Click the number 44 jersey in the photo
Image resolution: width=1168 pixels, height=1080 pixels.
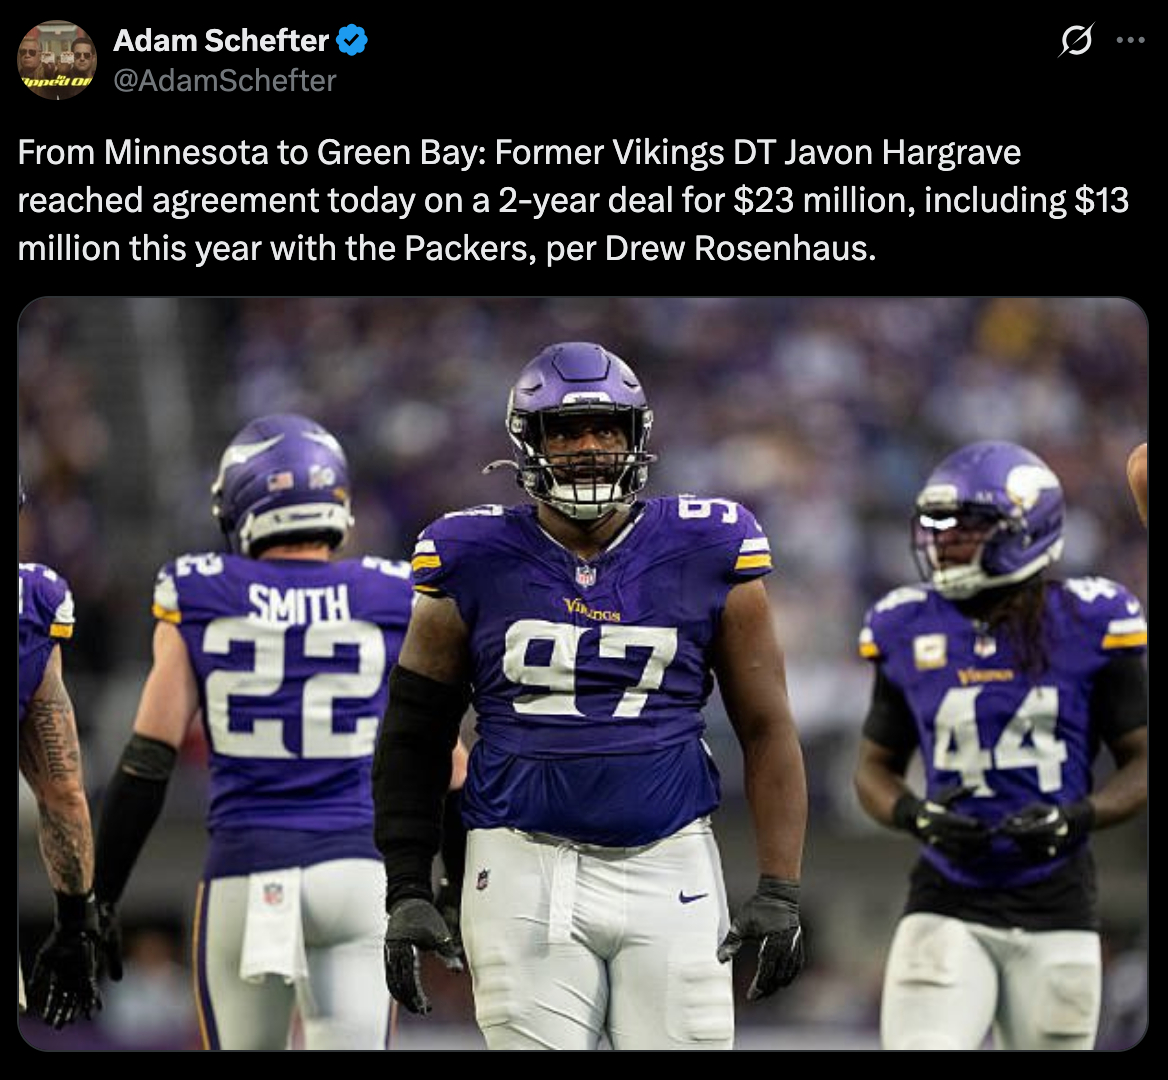tap(998, 737)
